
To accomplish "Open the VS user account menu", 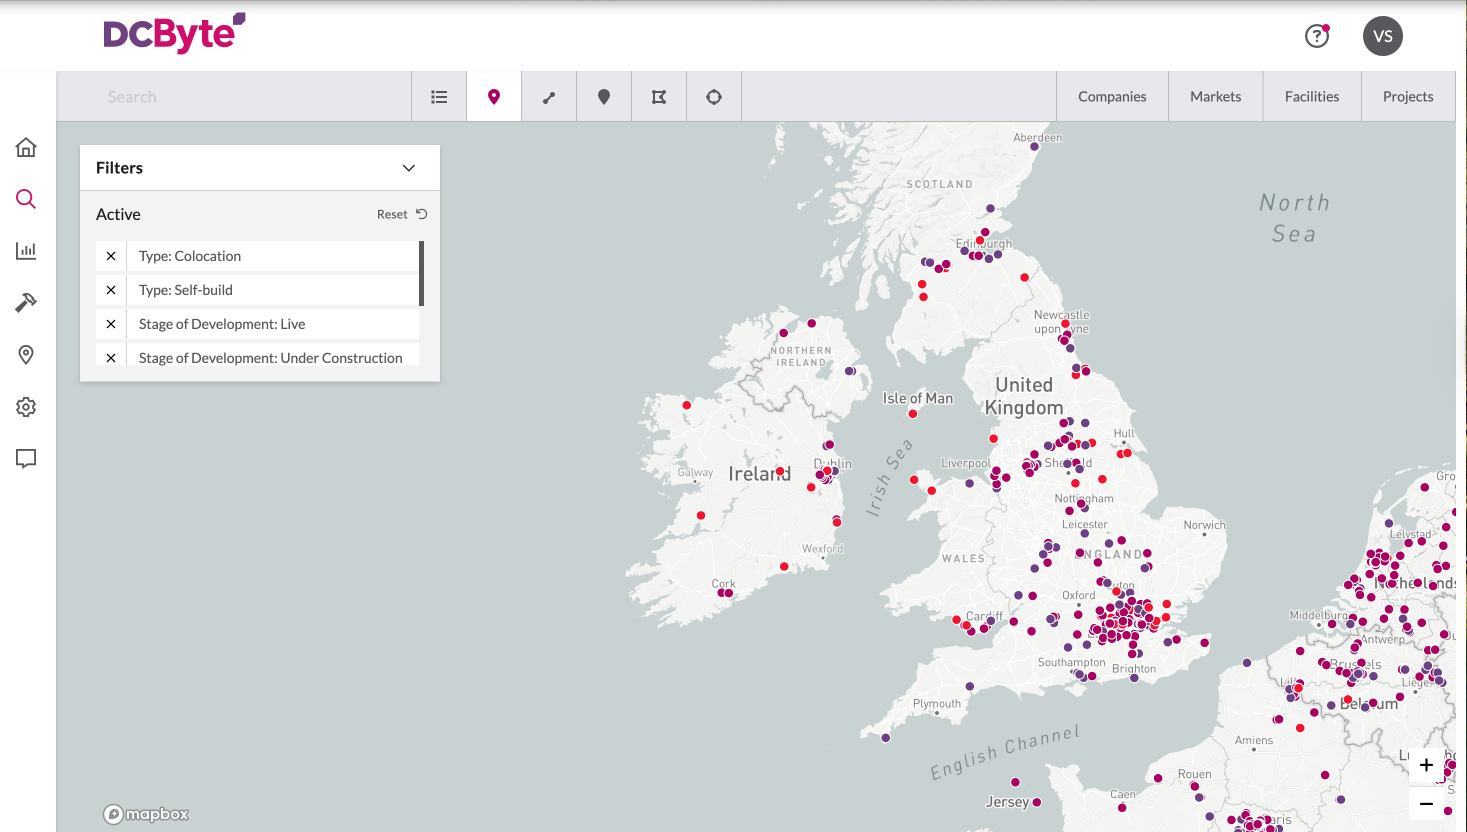I will click(1382, 36).
